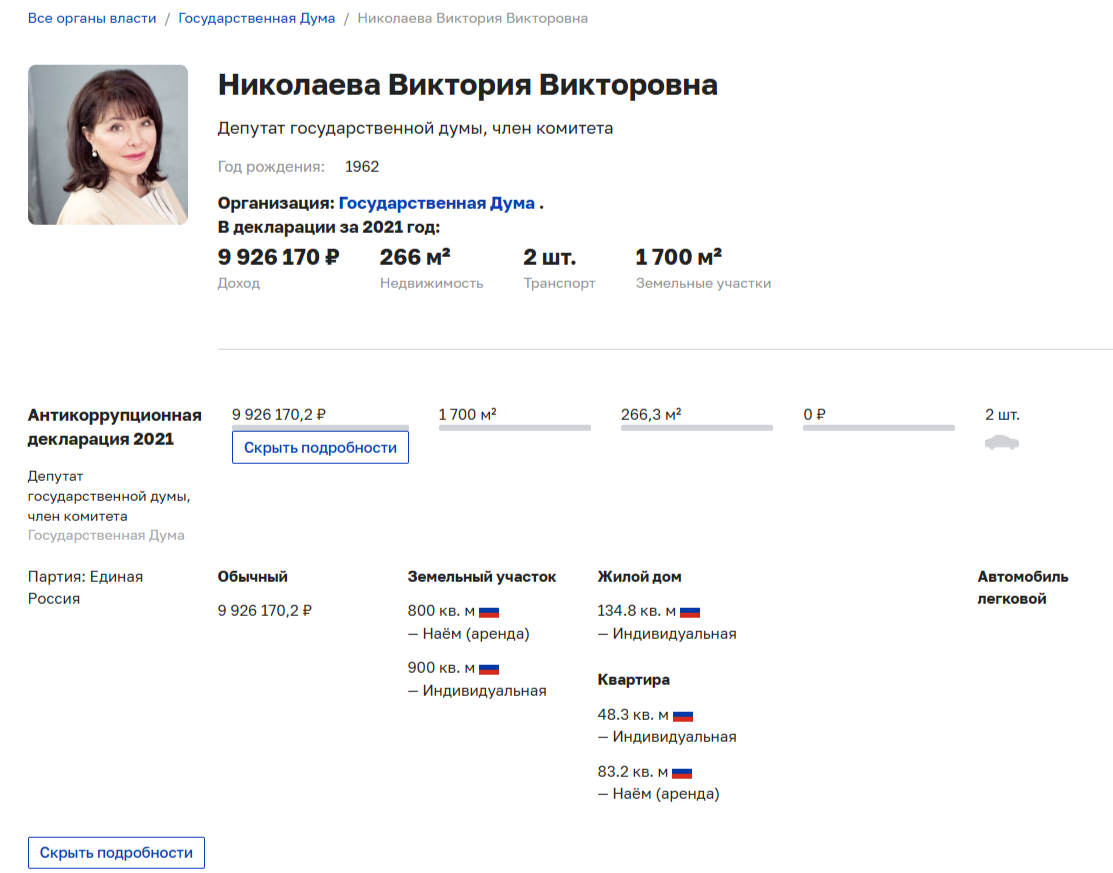Click the flag icon next to "48.3 кв. м"

[683, 715]
